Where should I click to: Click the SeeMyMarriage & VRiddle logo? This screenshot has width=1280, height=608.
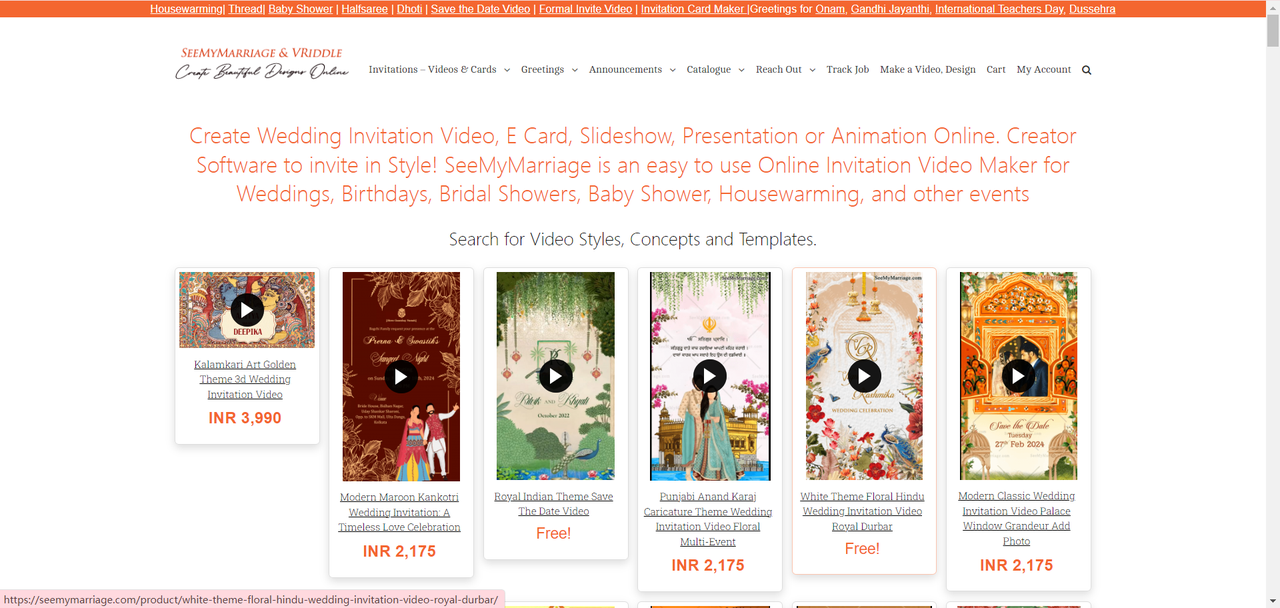(262, 63)
